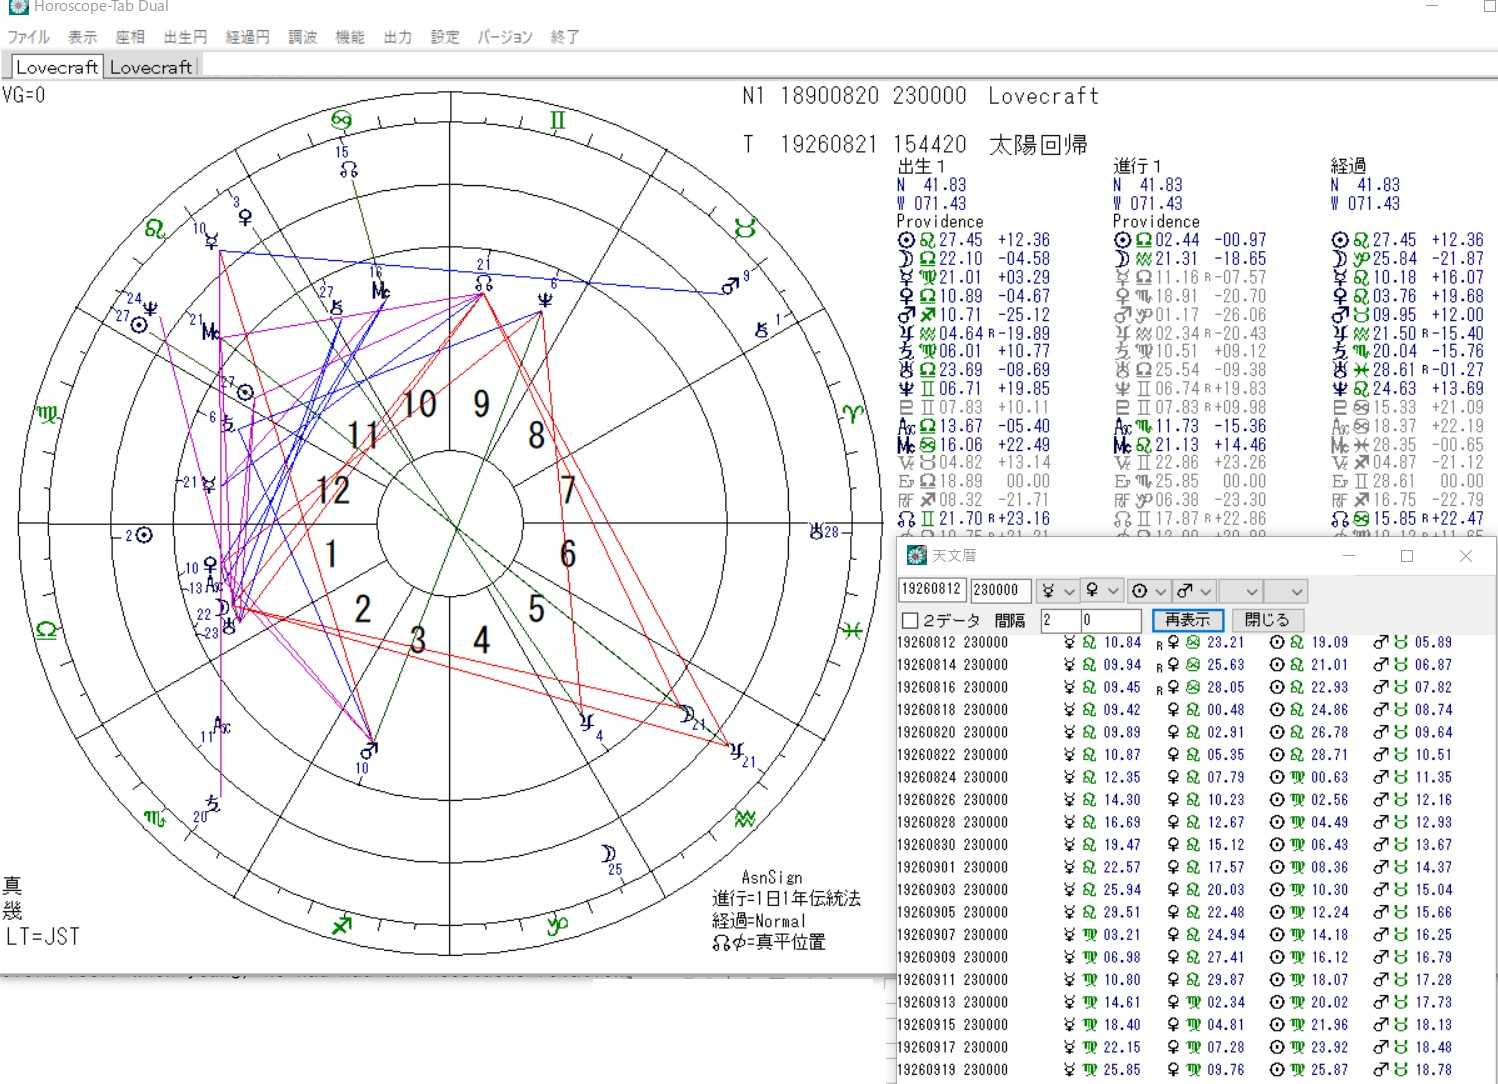
Task: Click the Sagittarius sign glyph at the wheel bottom
Action: pyautogui.click(x=341, y=926)
